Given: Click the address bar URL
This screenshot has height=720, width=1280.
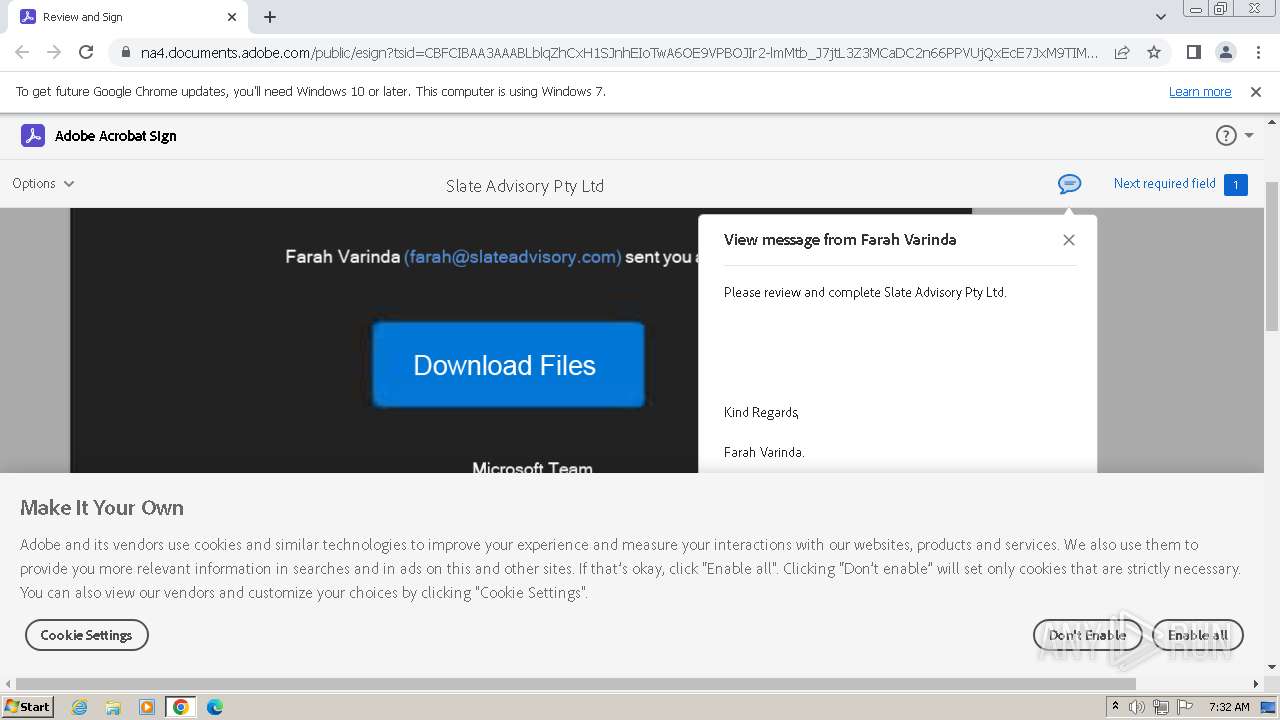Looking at the screenshot, I should tap(619, 53).
